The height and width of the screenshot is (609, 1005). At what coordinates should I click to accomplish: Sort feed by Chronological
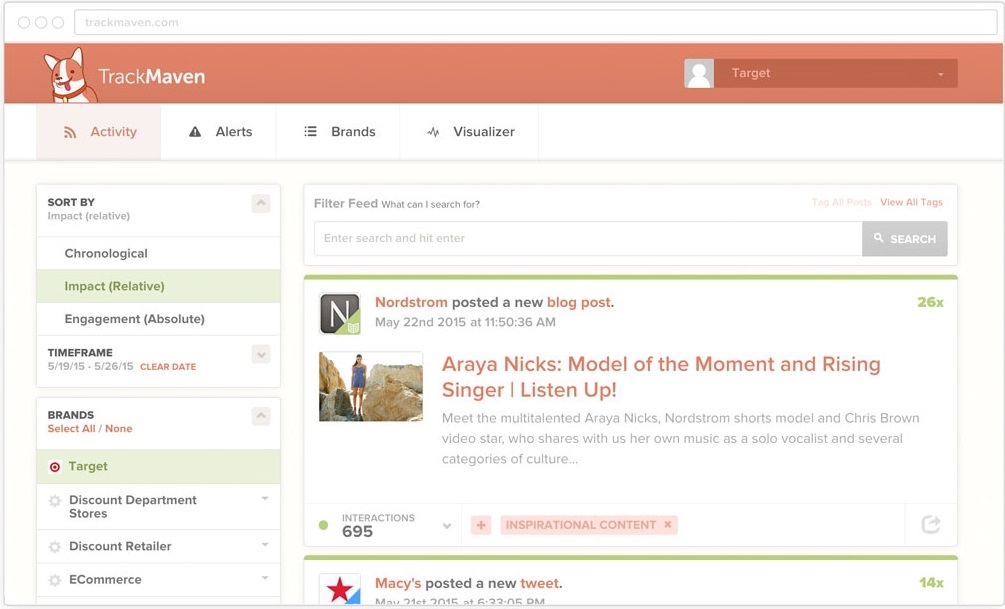coord(158,253)
